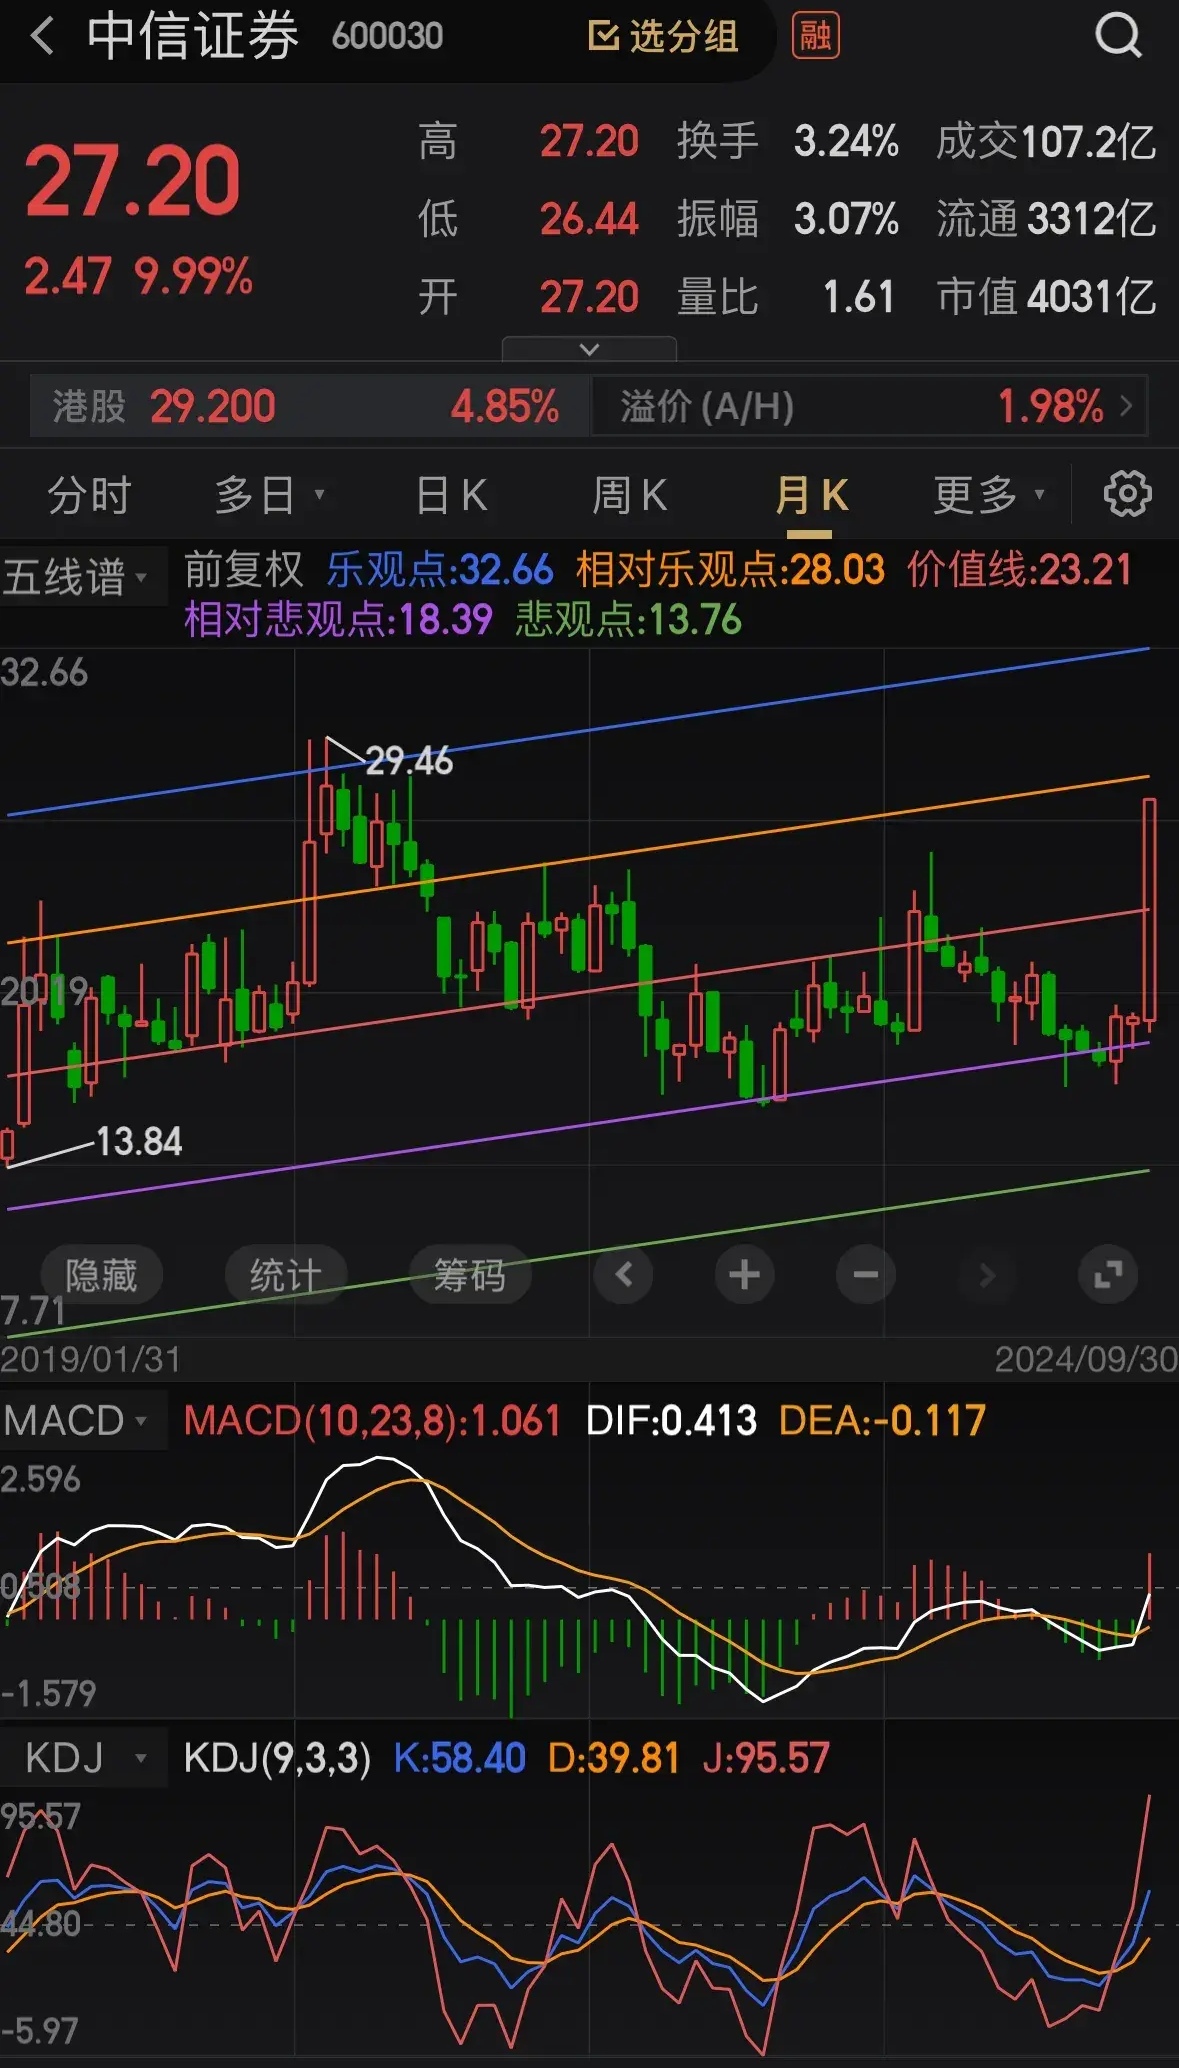Tap the 成交107.2亿 volume value
The image size is (1179, 2068).
point(1046,141)
